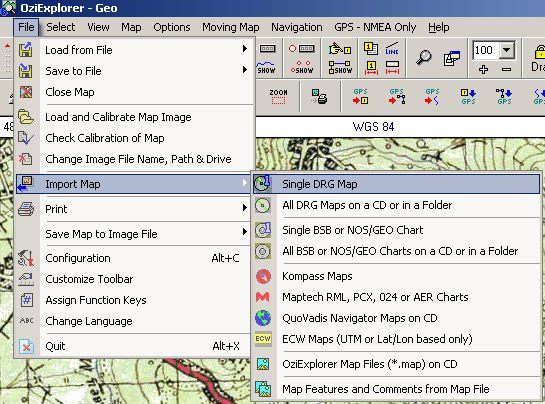Click the Show Routes toolbar icon
This screenshot has height=404, width=545.
pos(340,67)
